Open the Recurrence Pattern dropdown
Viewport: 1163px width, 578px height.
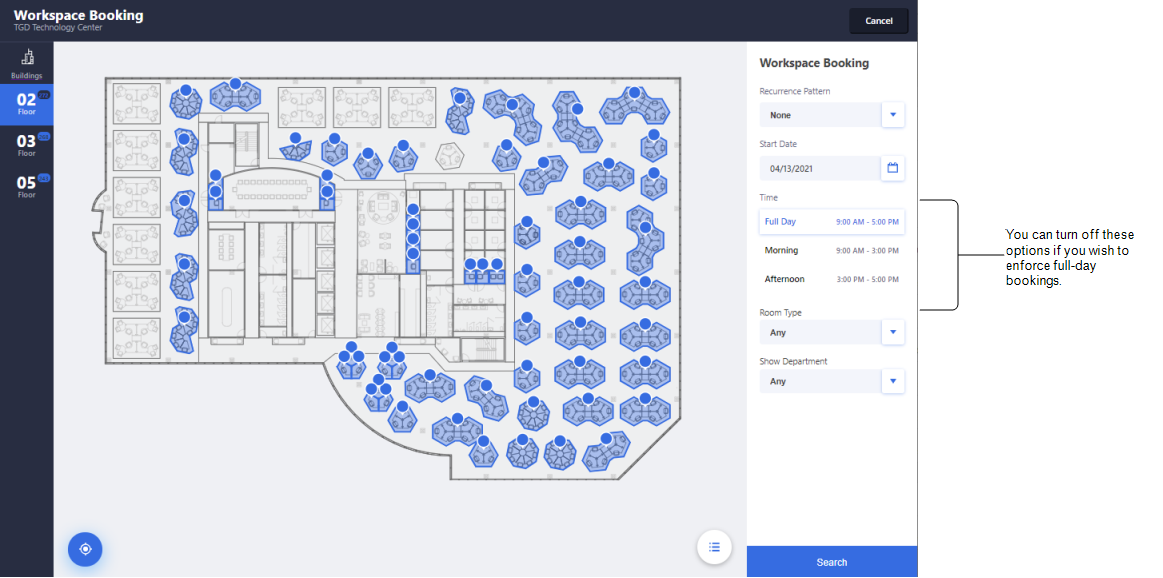click(892, 114)
